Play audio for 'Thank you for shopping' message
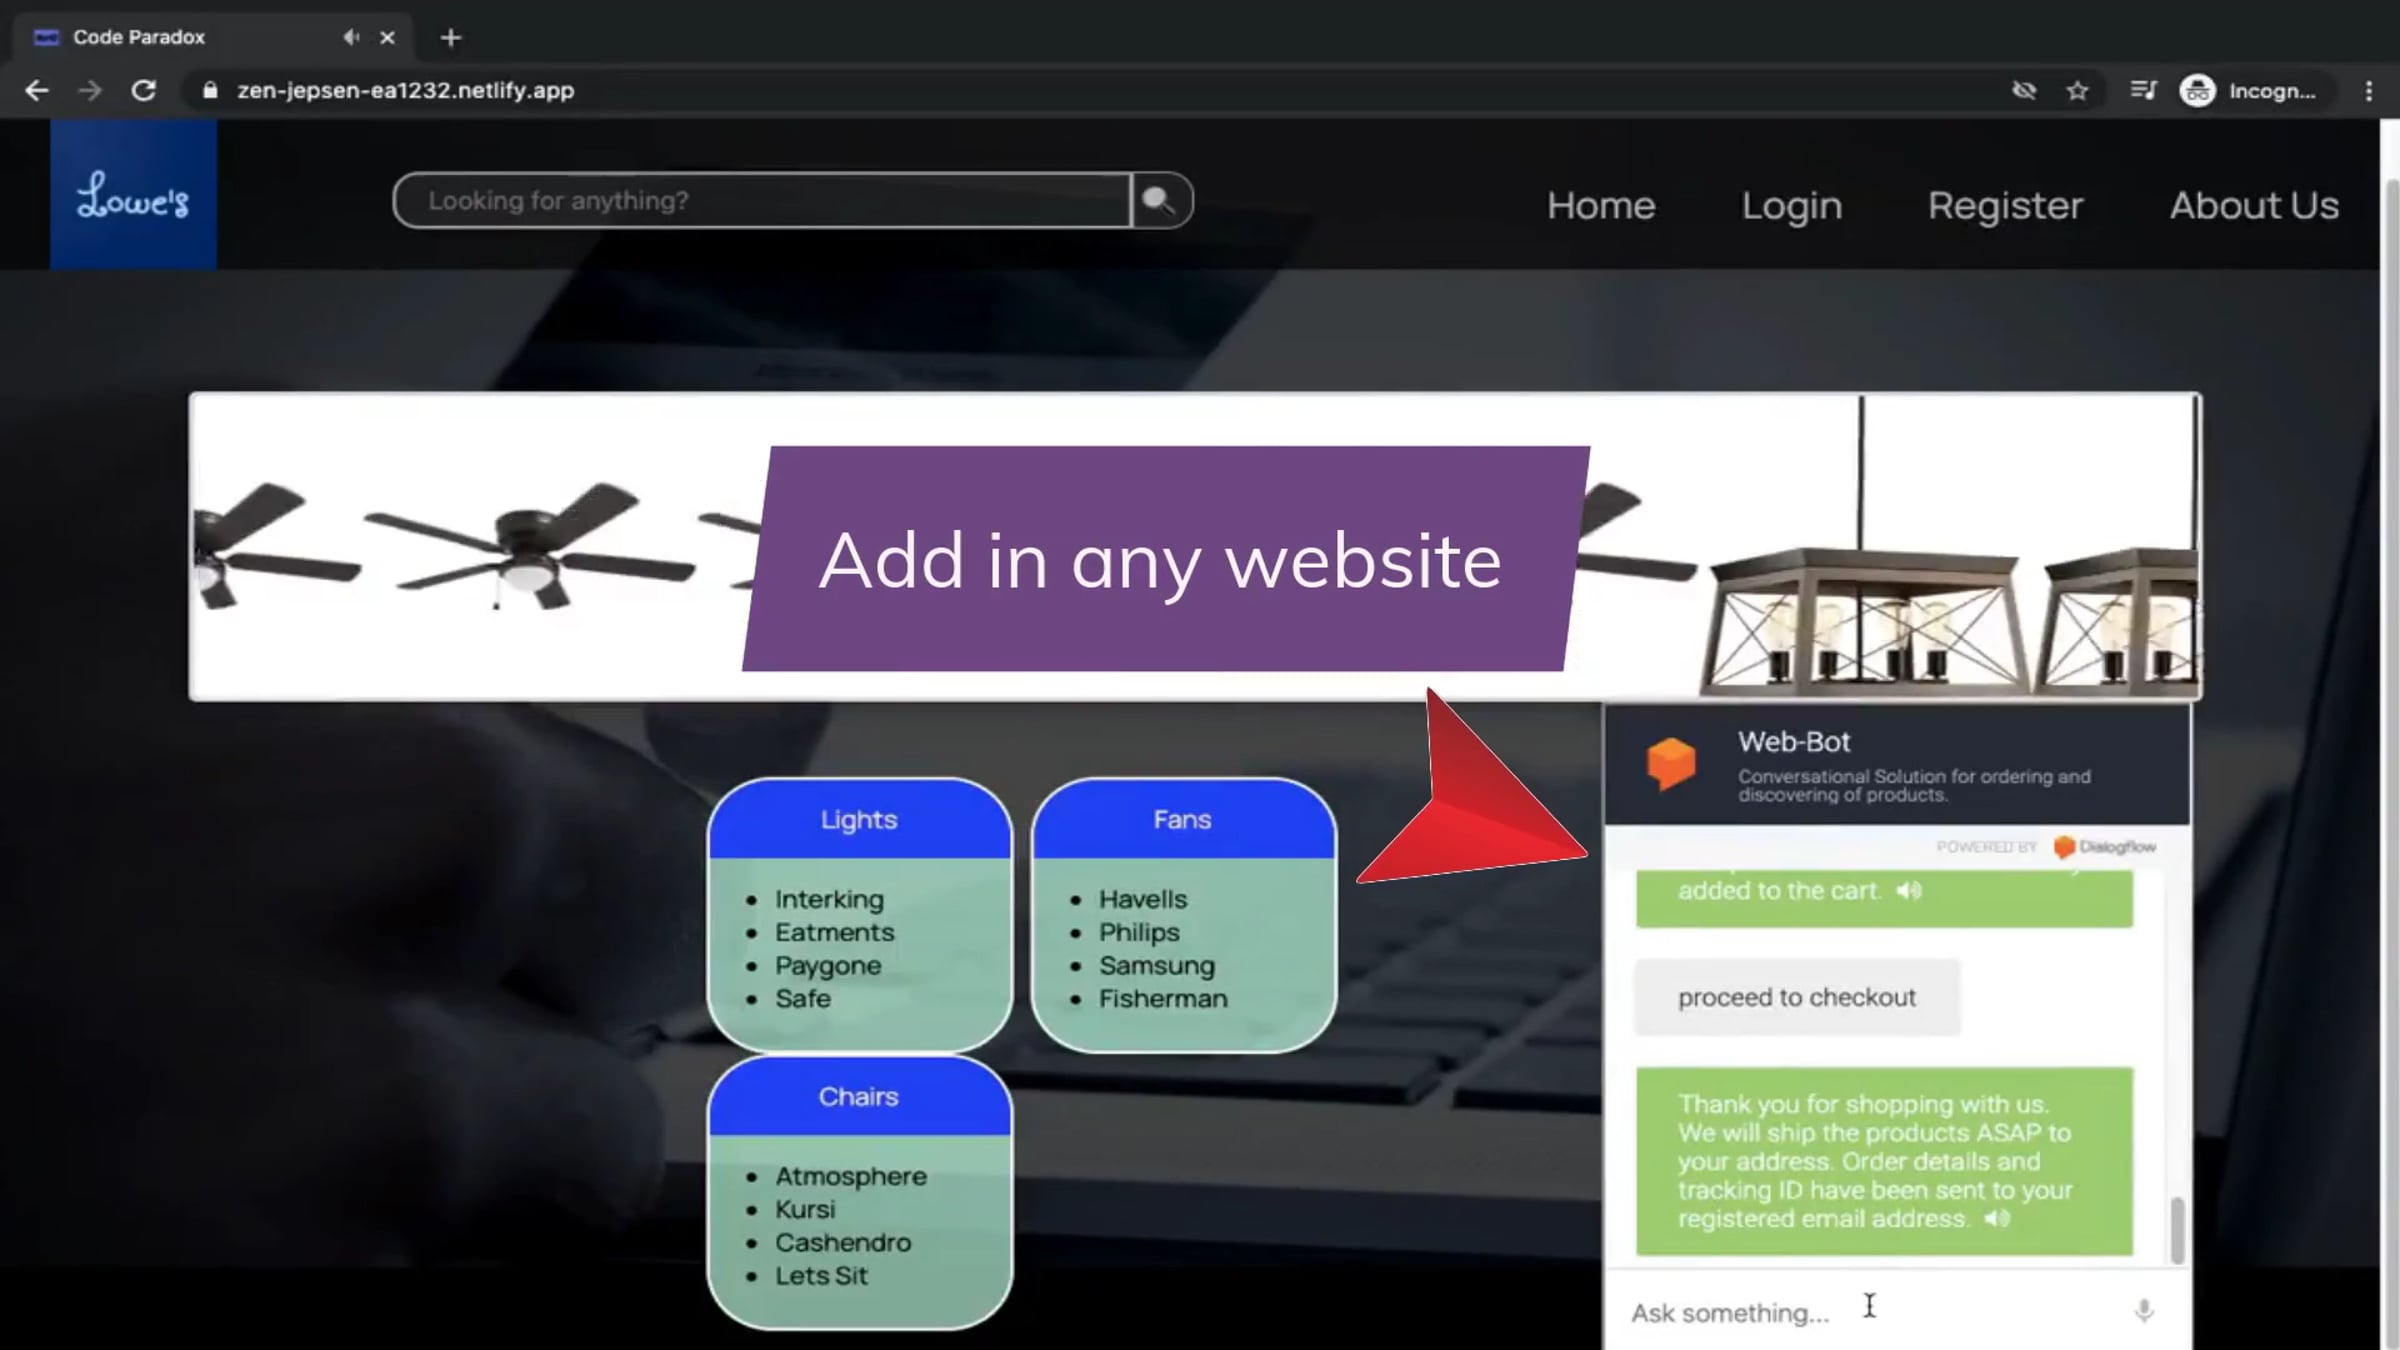Viewport: 2400px width, 1350px height. point(1997,1218)
